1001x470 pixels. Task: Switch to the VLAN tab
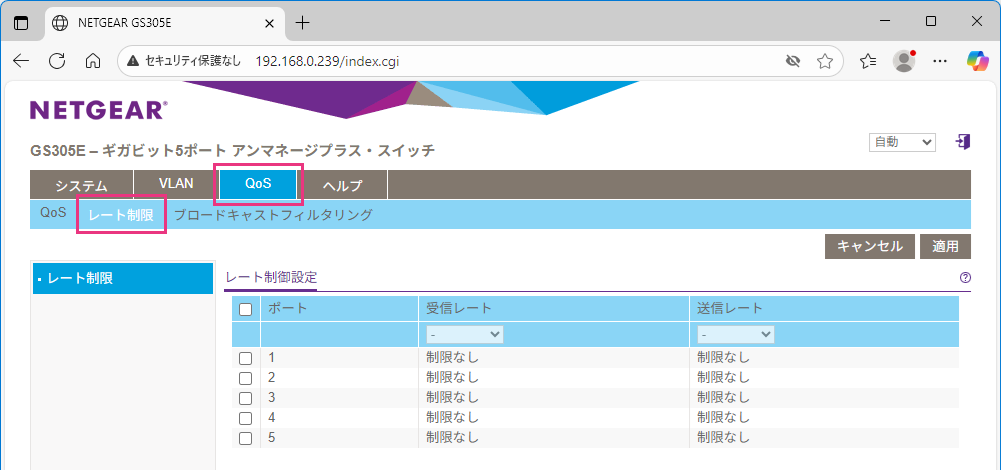[176, 184]
